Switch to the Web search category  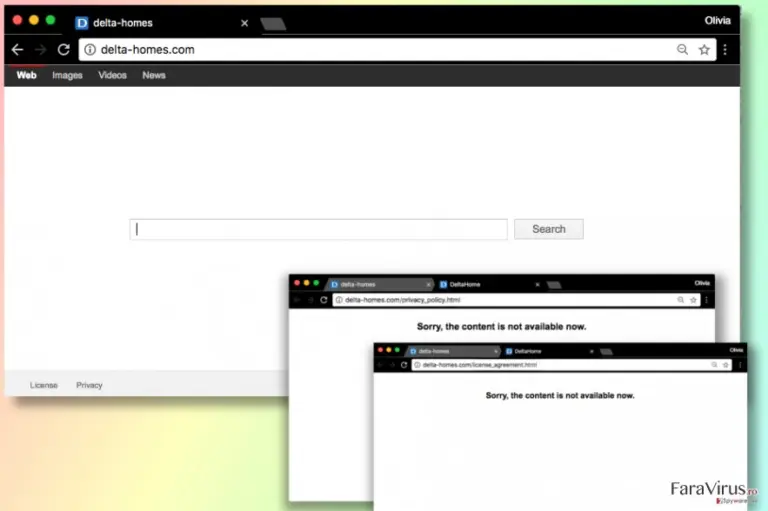(x=26, y=75)
